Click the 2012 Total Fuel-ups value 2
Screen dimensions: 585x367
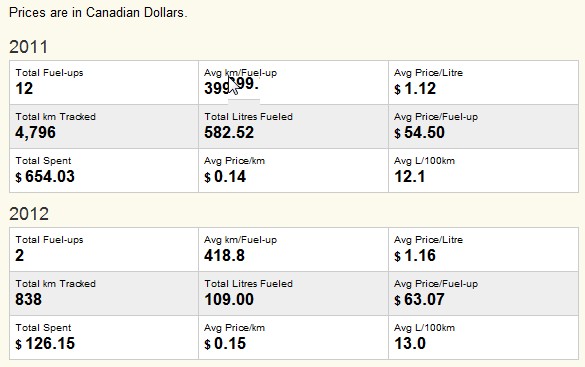coord(19,255)
